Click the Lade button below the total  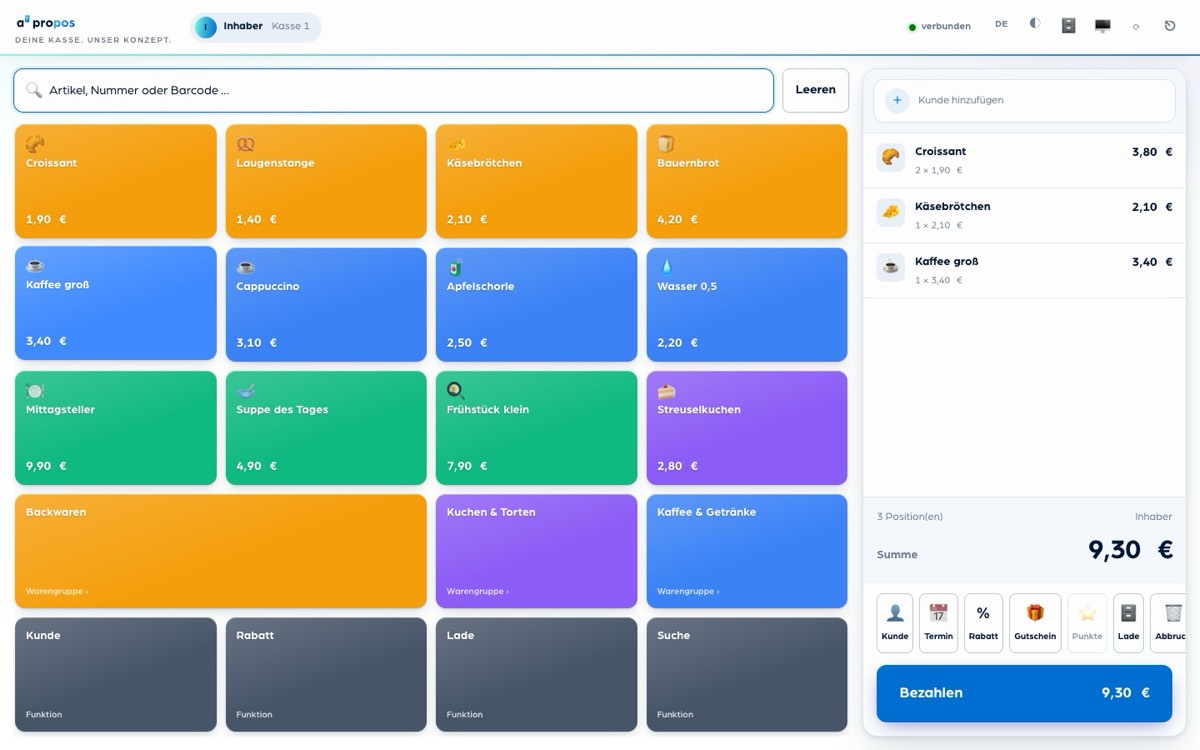(1128, 623)
